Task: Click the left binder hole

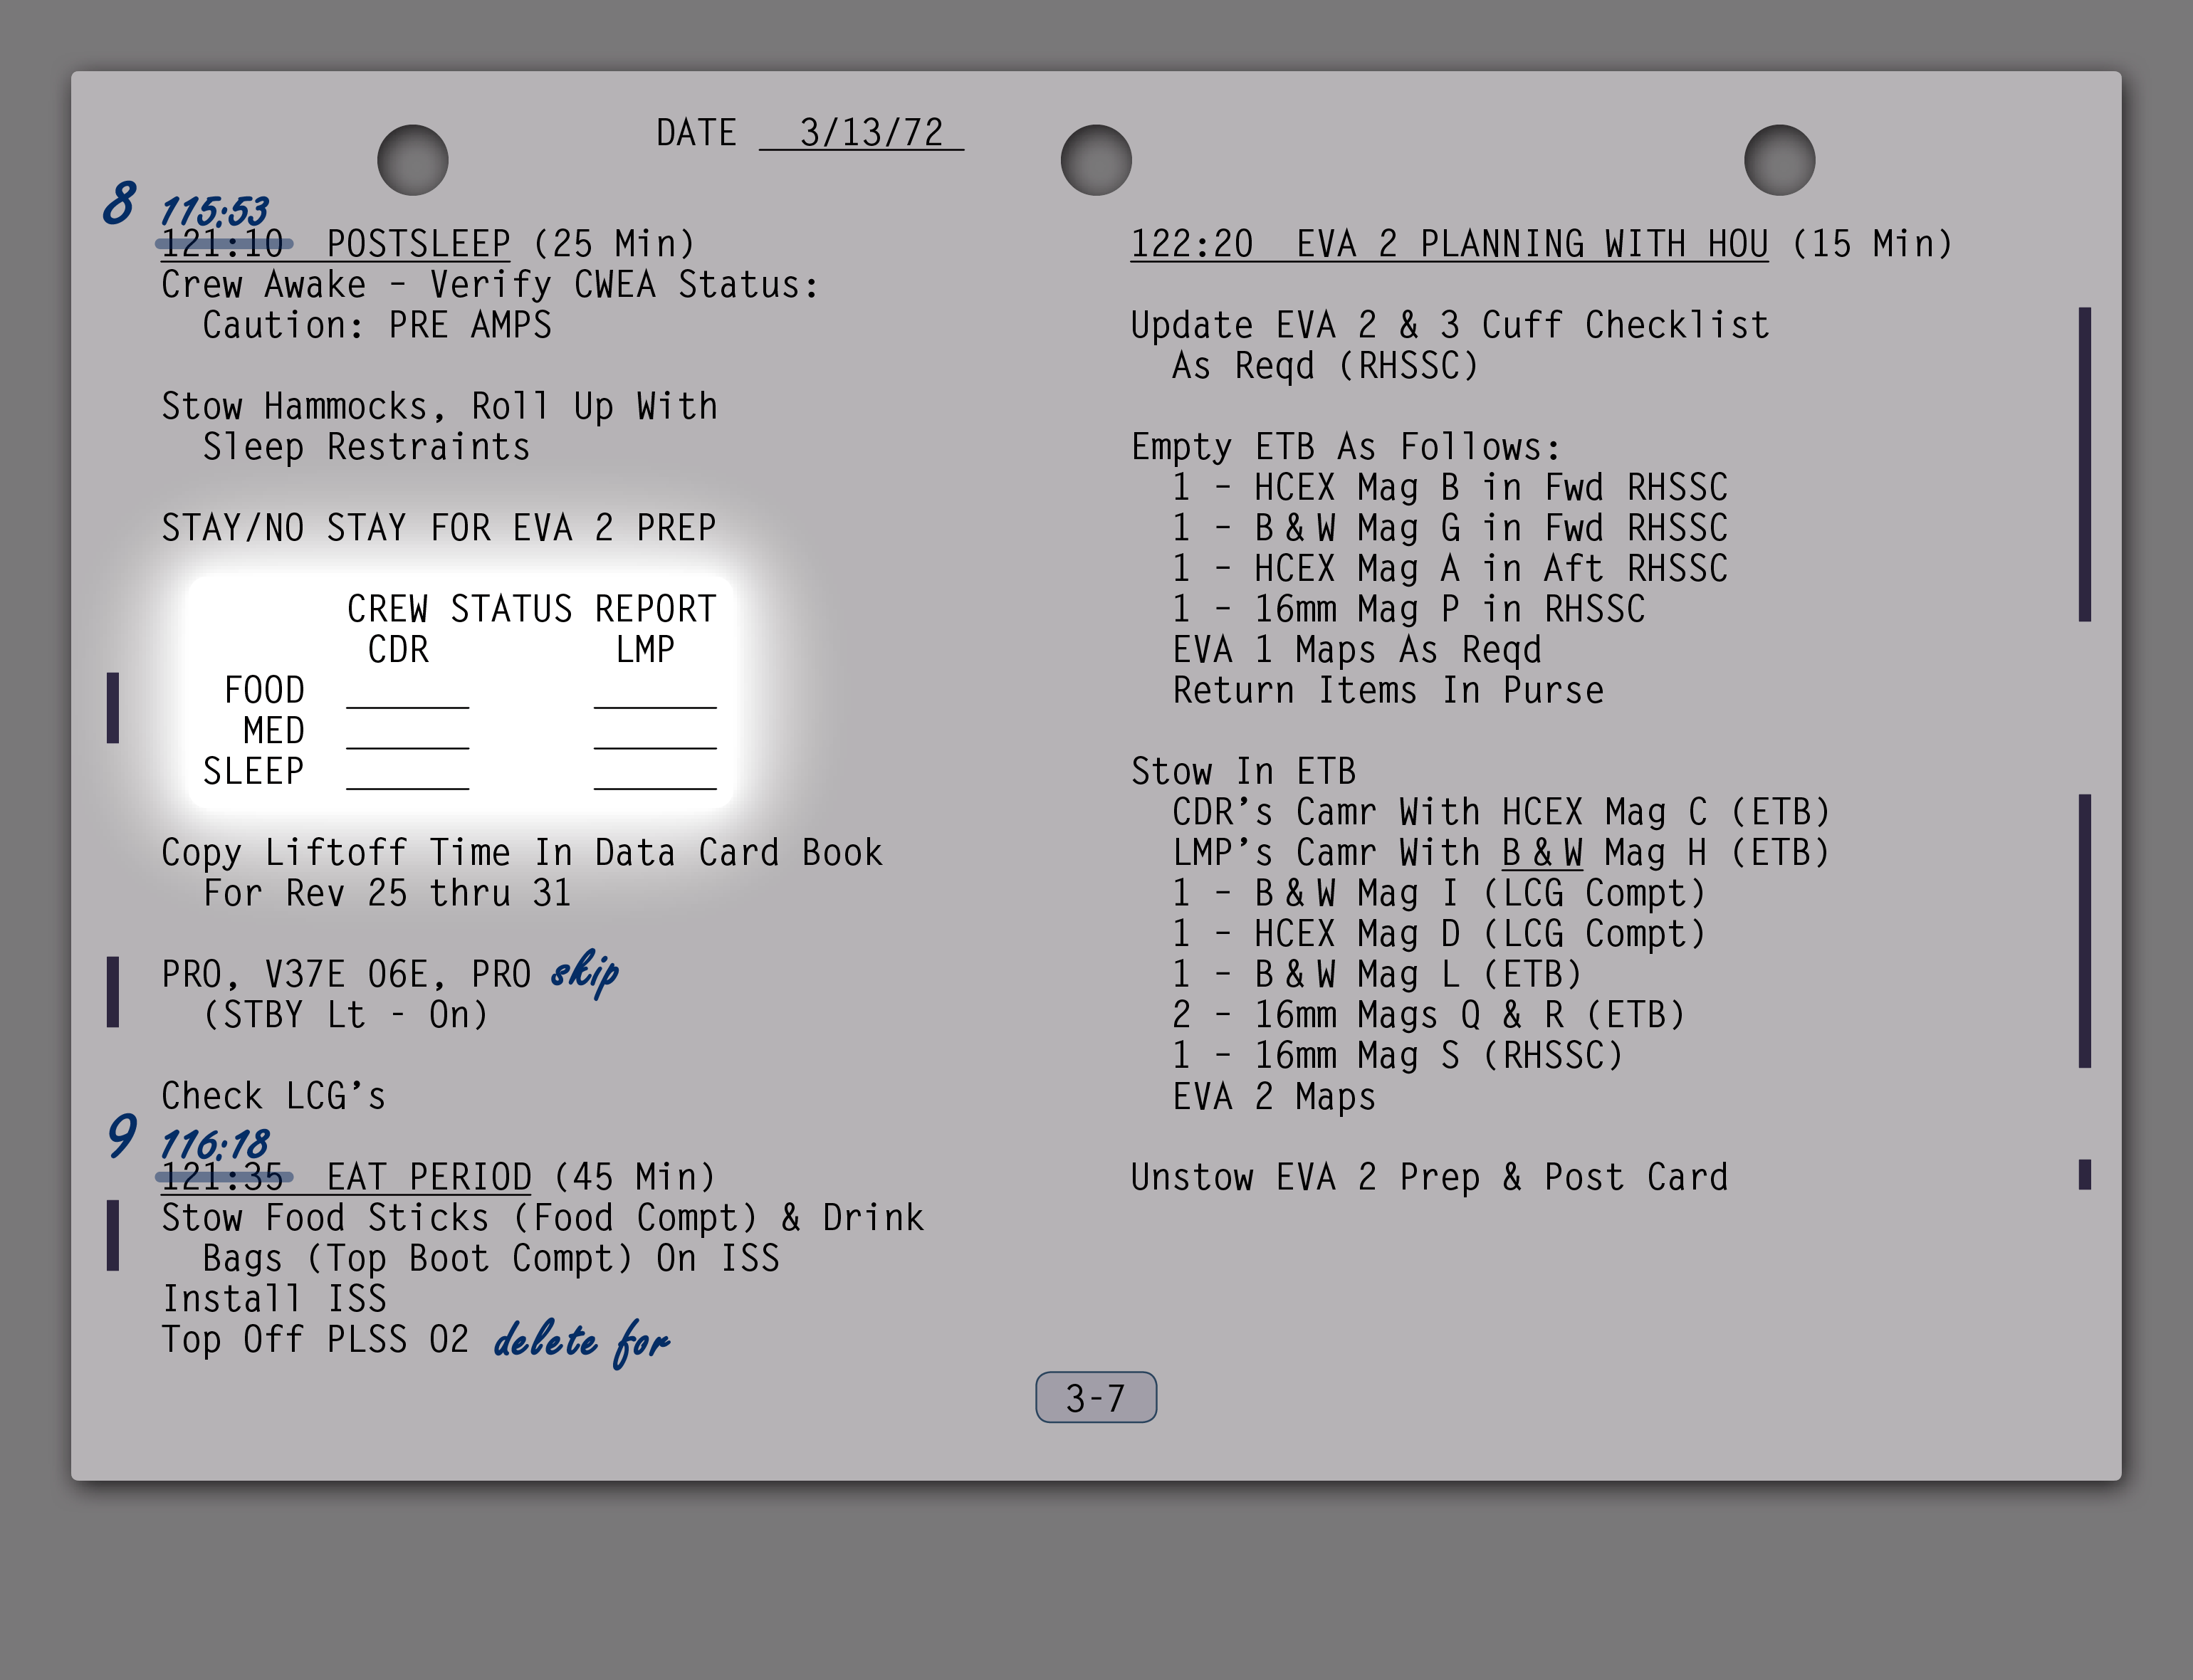Action: pos(412,160)
